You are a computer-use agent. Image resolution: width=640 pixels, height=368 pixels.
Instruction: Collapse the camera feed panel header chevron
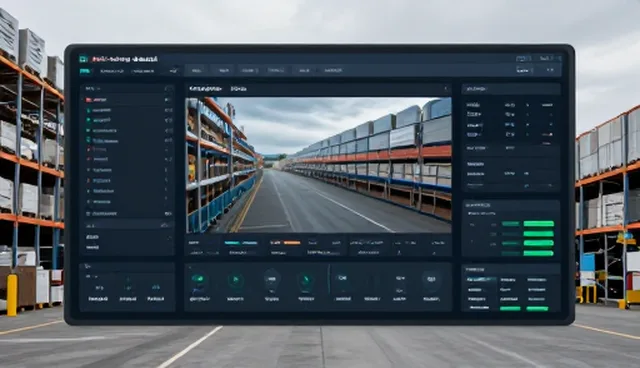pos(445,89)
